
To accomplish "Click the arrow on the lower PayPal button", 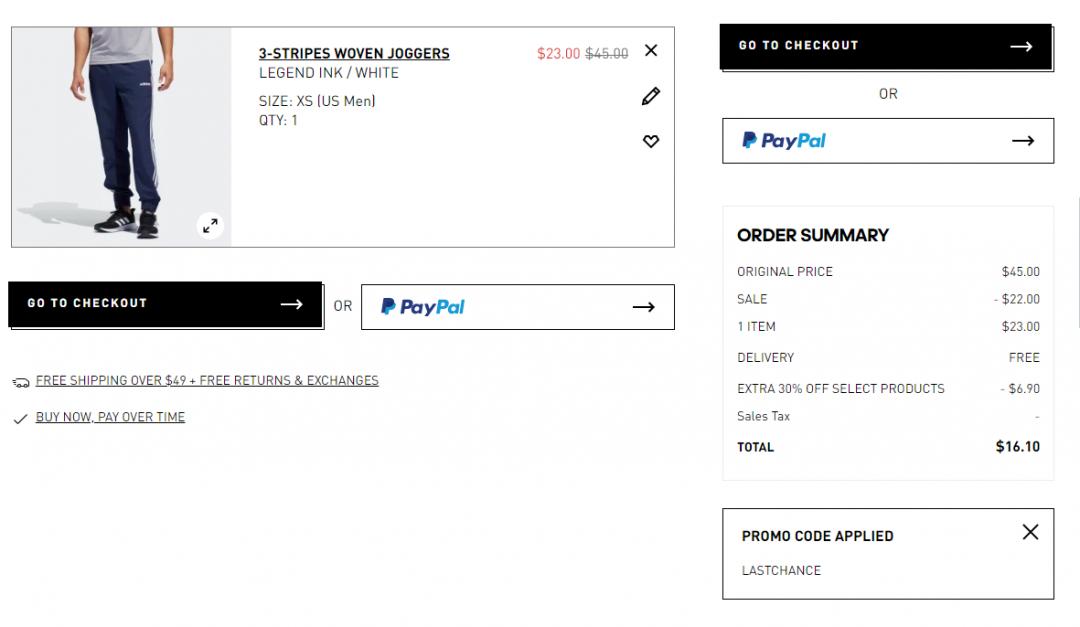I will (644, 307).
